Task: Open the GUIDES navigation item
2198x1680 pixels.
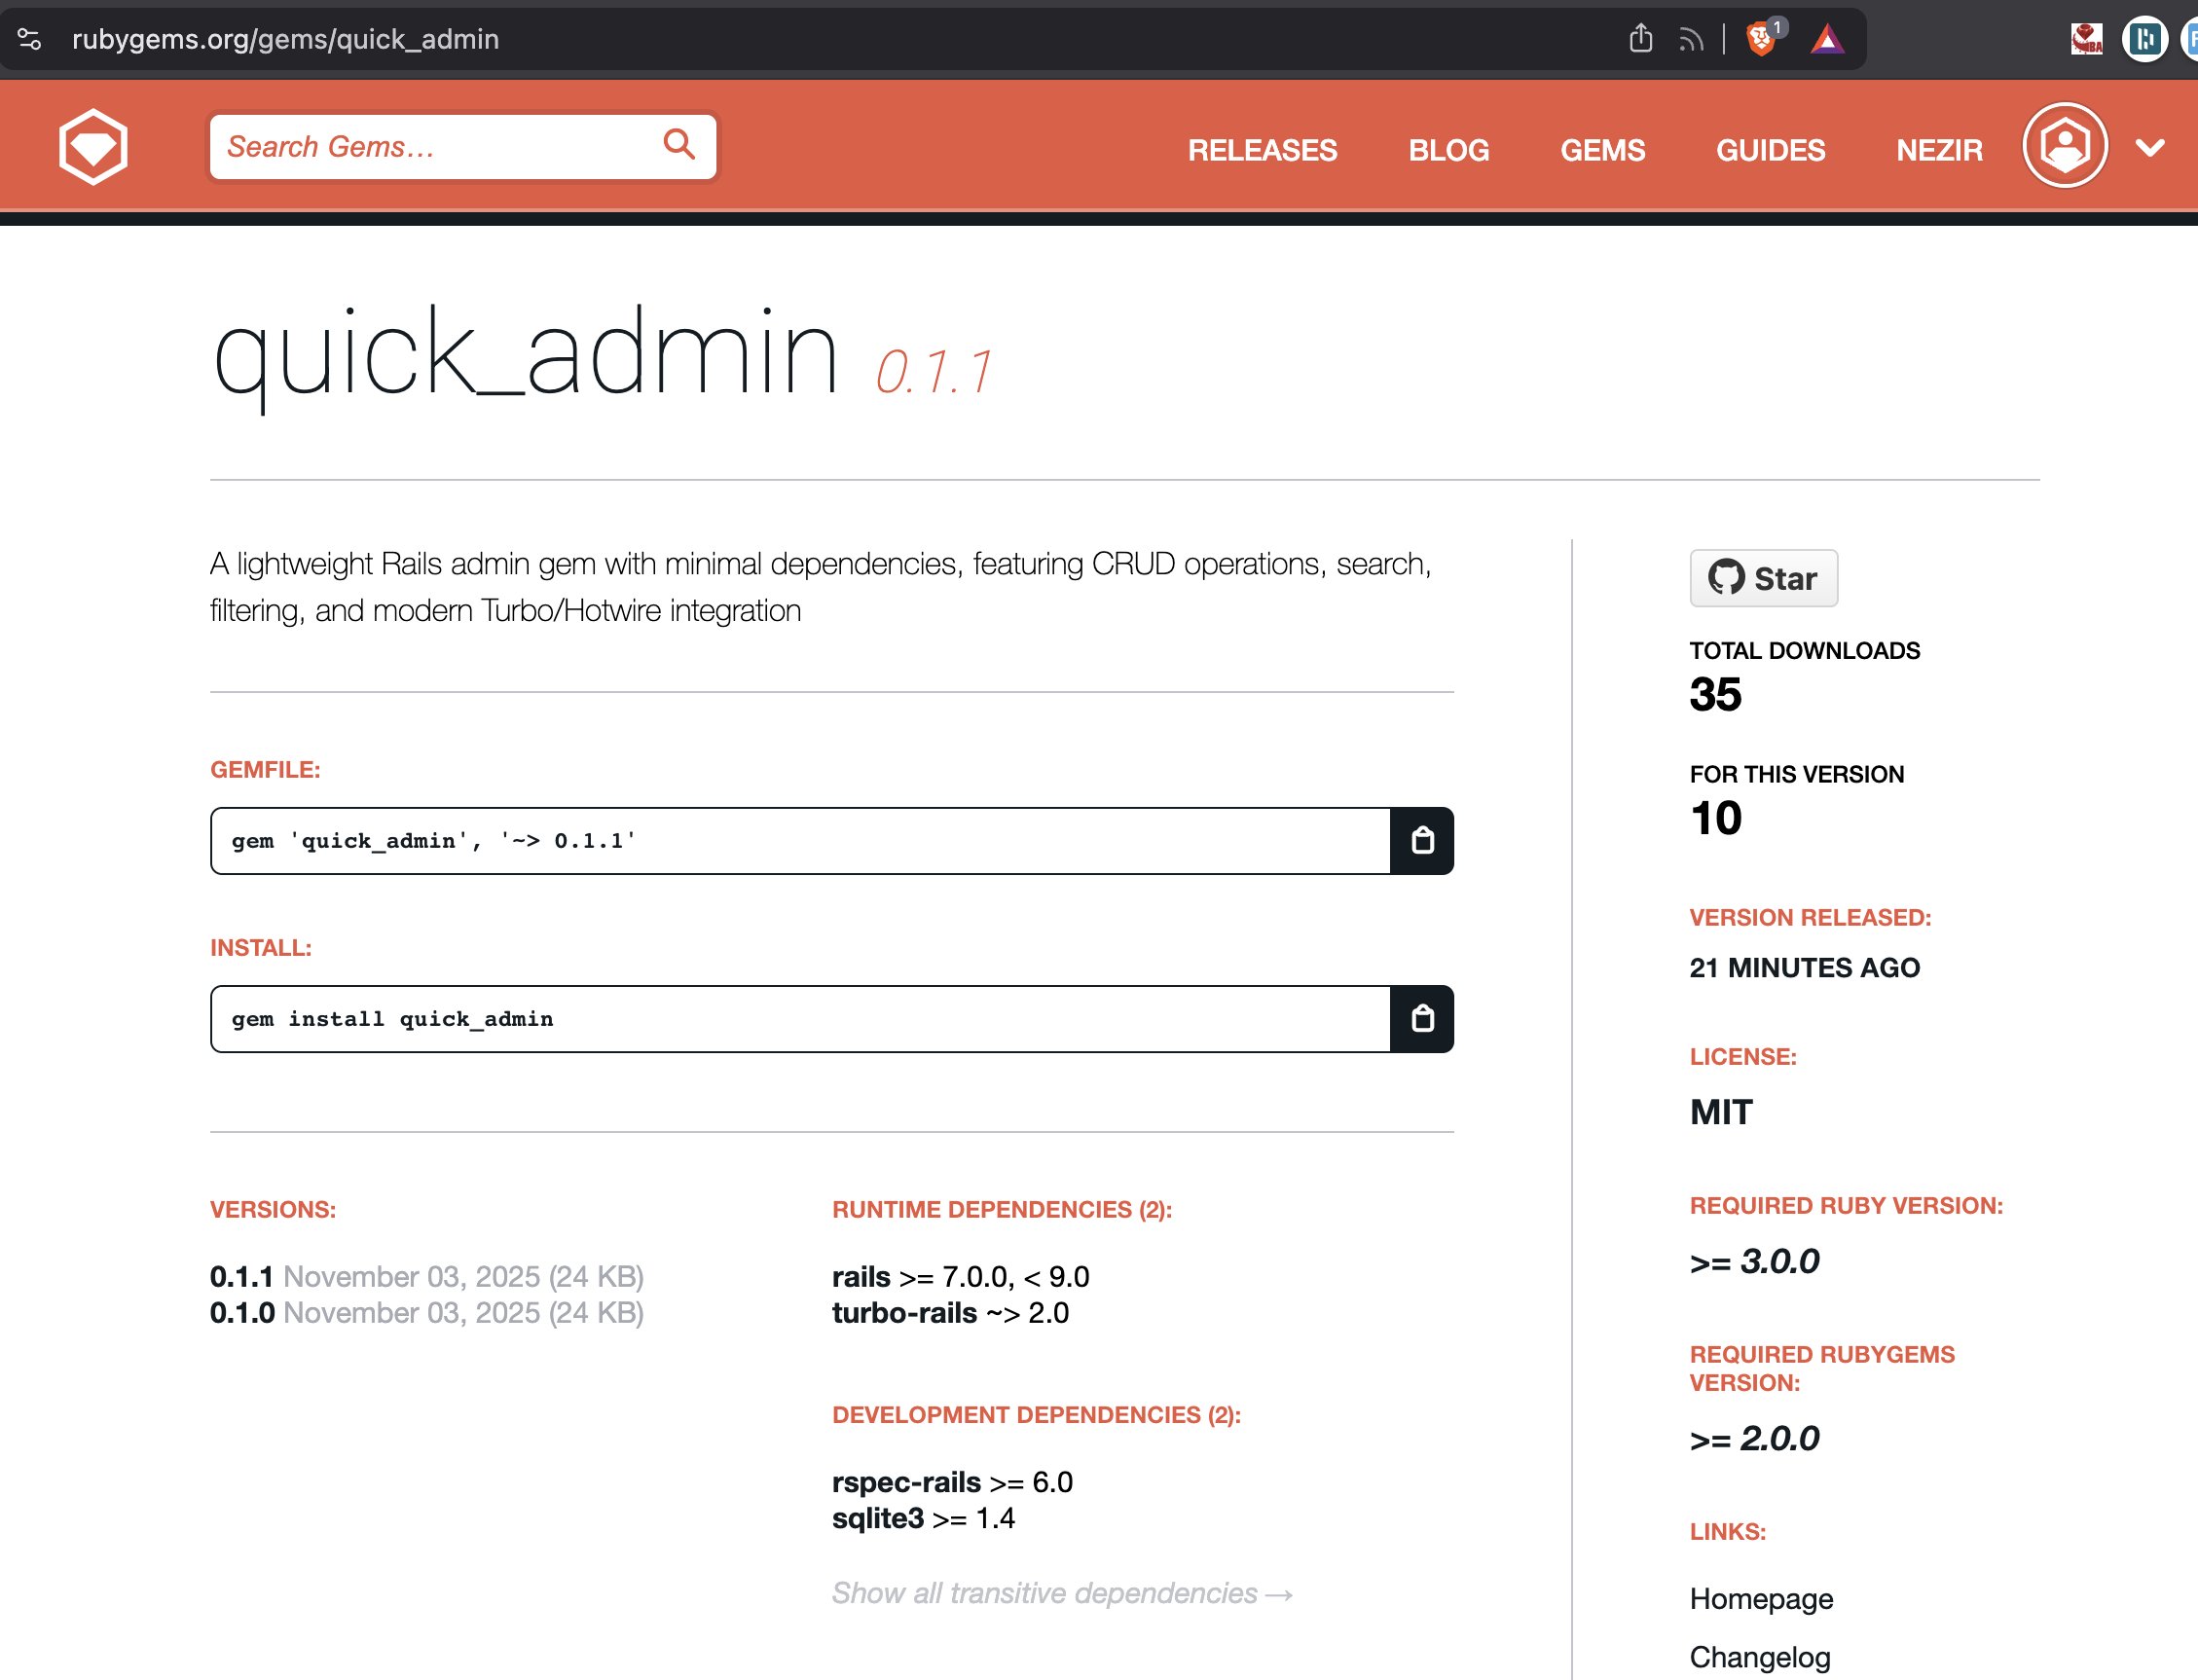Action: point(1769,150)
